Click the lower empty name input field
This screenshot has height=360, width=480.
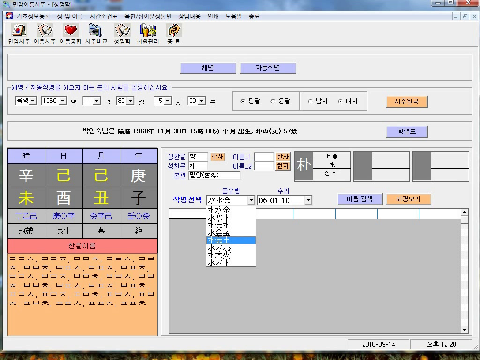click(264, 166)
